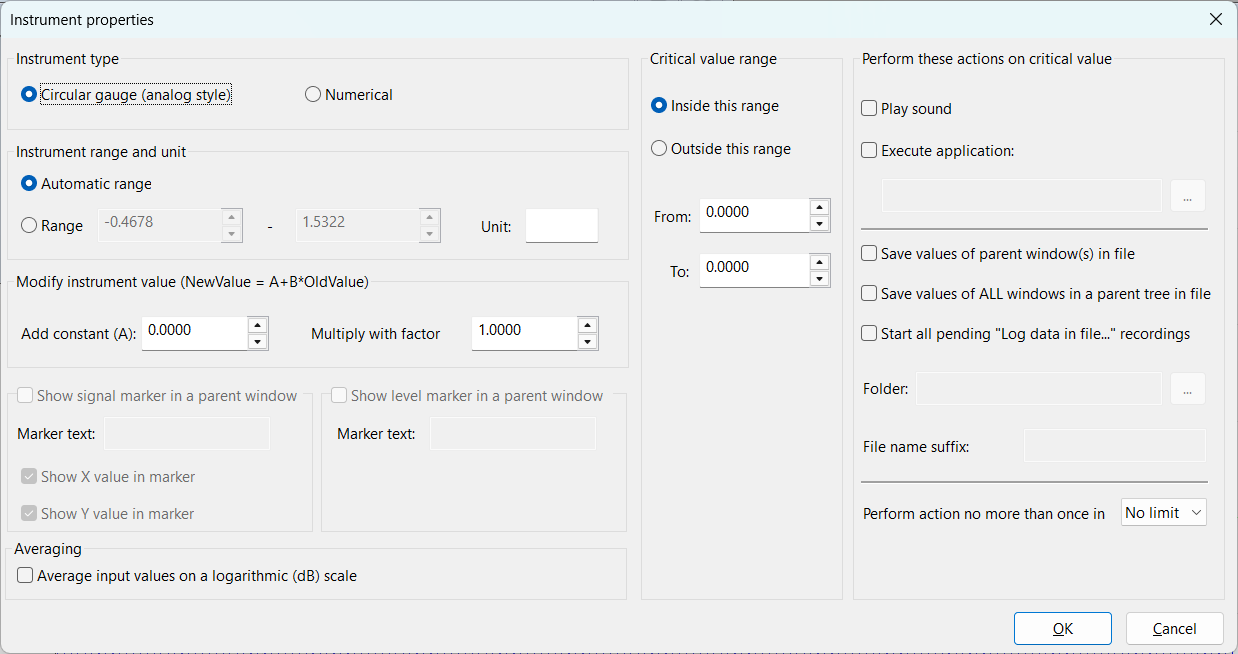Check Save values of parent window(s) in file

pos(869,254)
